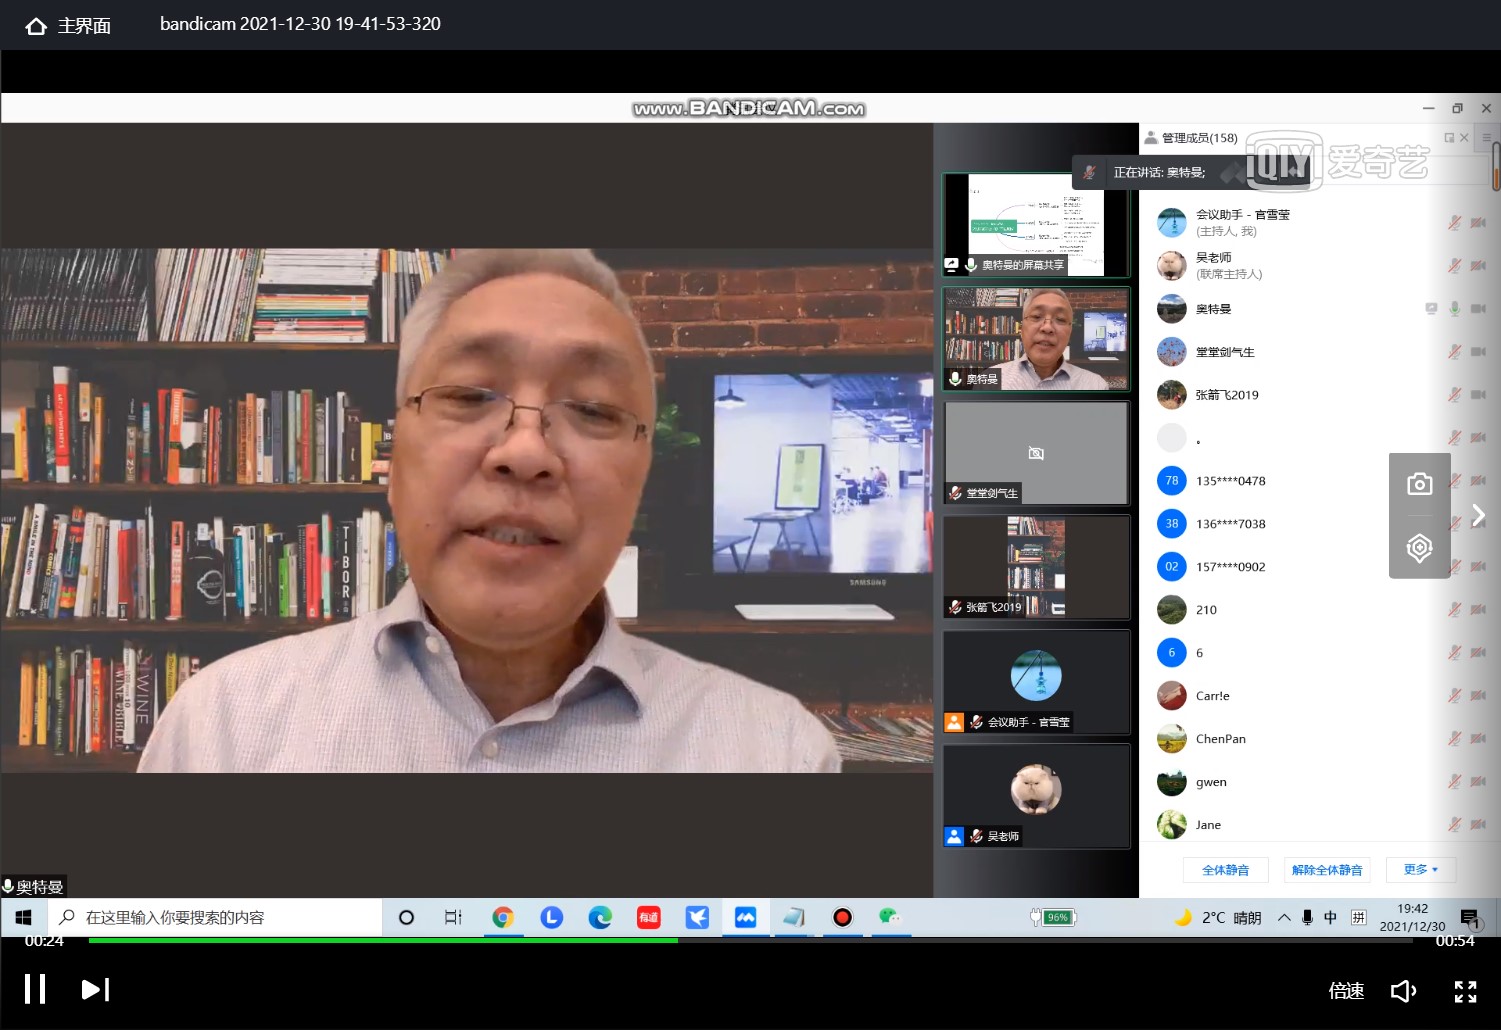Open the 更多 dropdown menu
This screenshot has width=1501, height=1030.
click(1420, 870)
